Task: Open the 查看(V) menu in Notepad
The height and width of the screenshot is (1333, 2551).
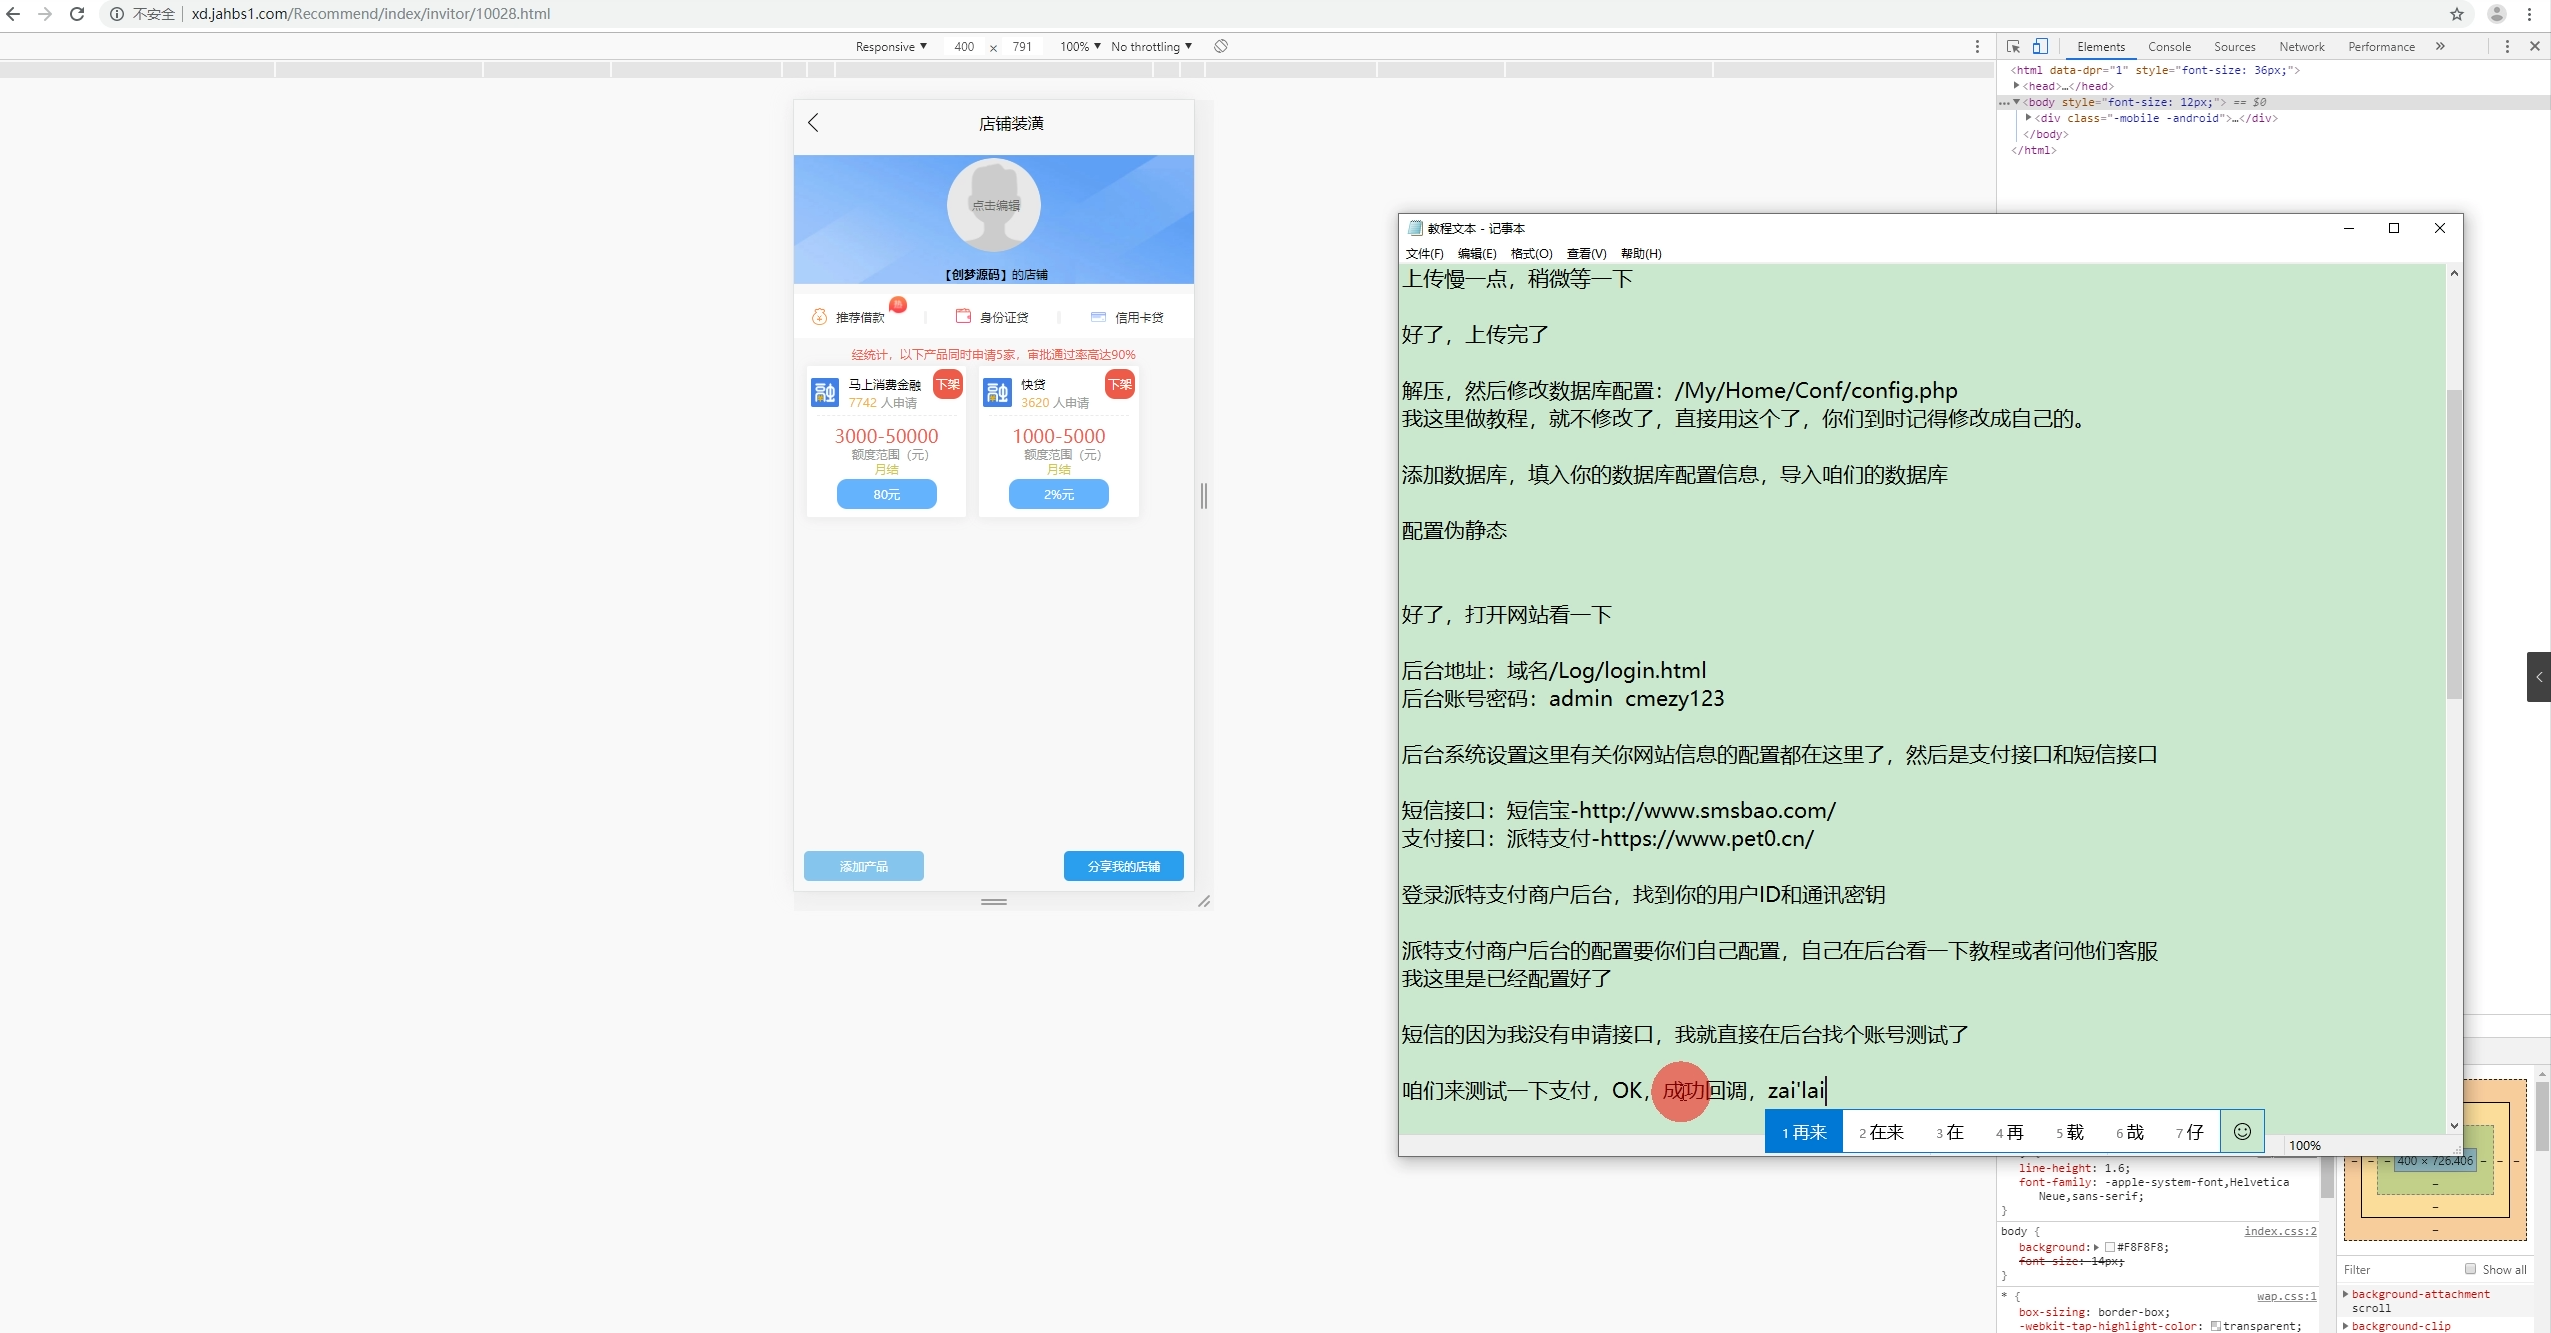Action: [x=1586, y=253]
